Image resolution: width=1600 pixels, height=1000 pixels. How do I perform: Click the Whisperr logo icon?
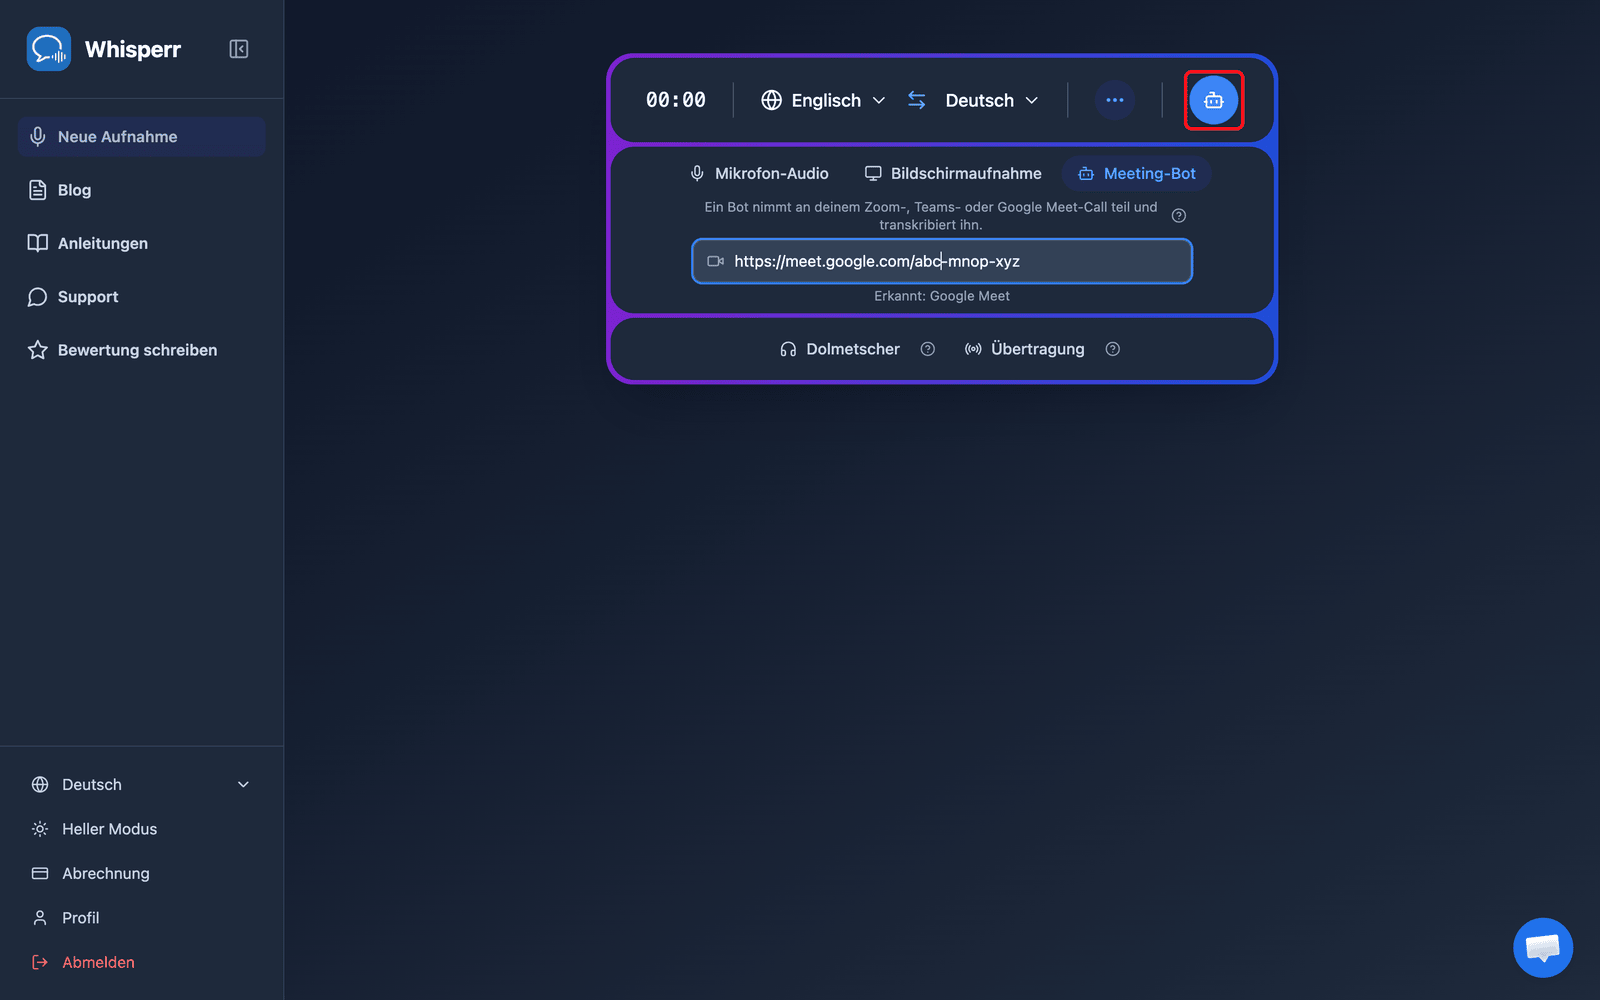[x=49, y=49]
